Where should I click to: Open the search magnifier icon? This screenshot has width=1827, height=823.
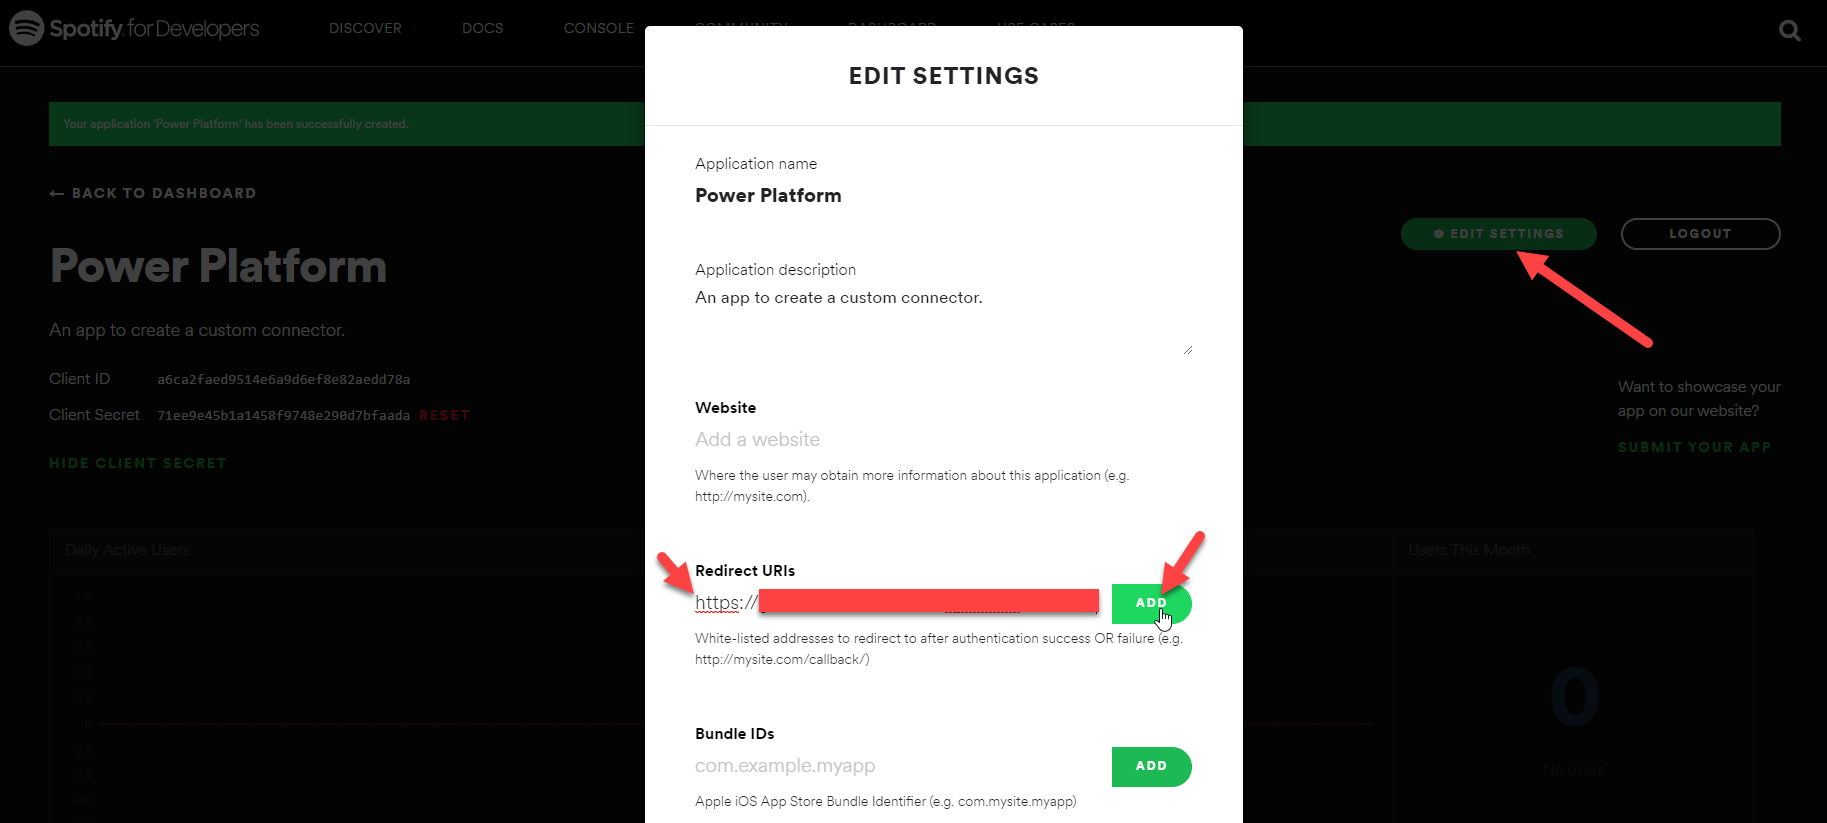(x=1790, y=31)
